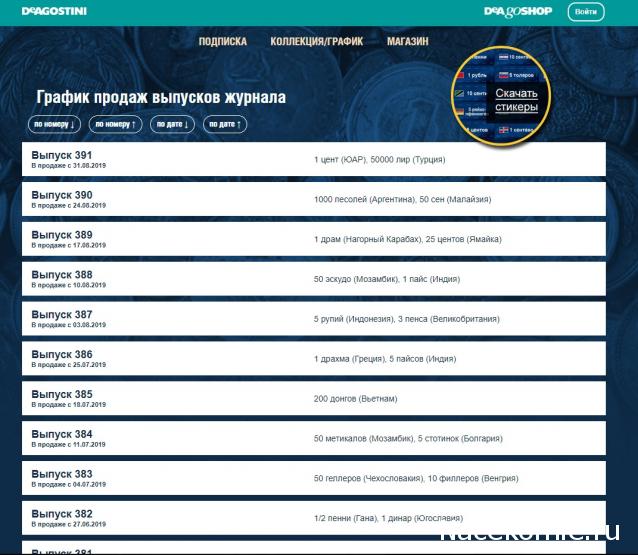The width and height of the screenshot is (638, 555).
Task: Open the МАГАЗИН menu item
Action: pos(408,41)
